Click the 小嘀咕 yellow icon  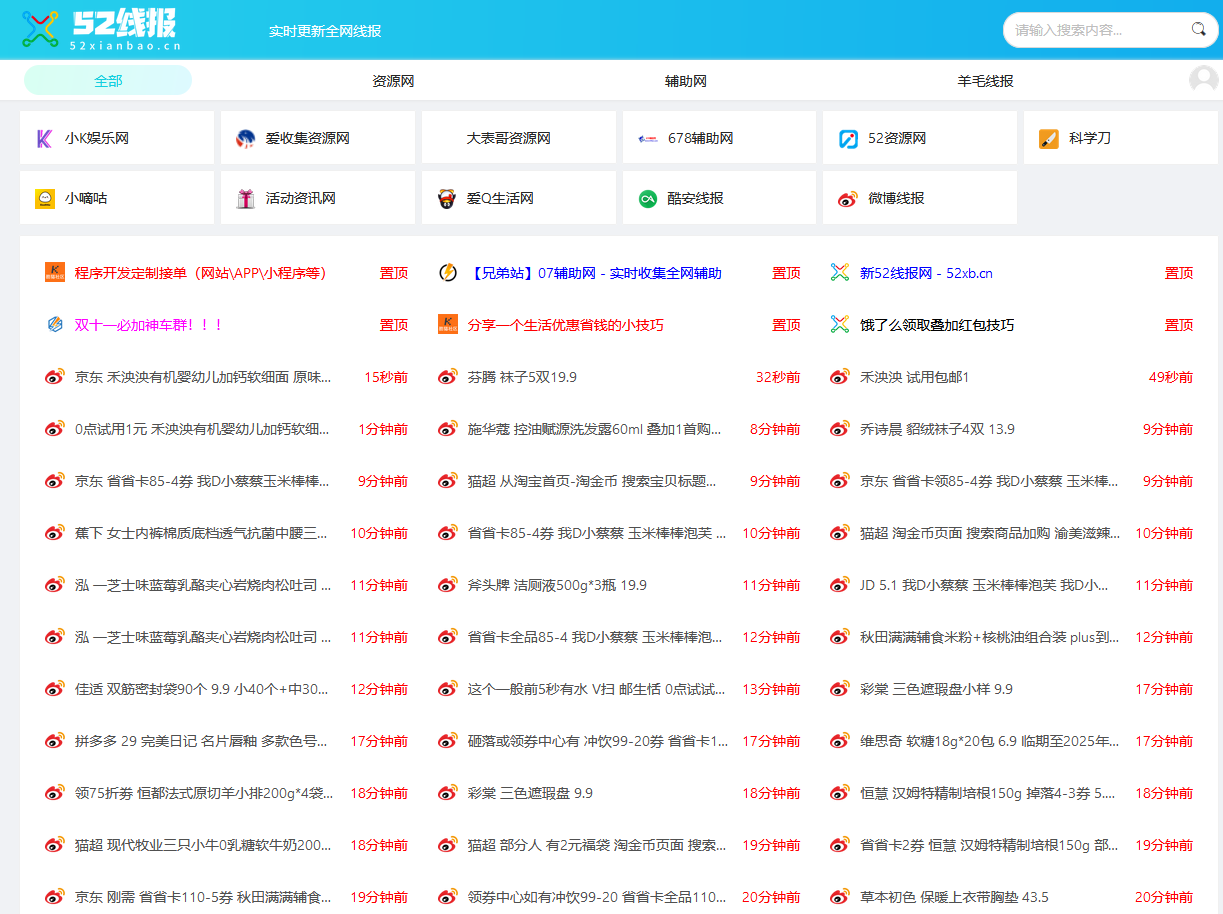[x=44, y=198]
